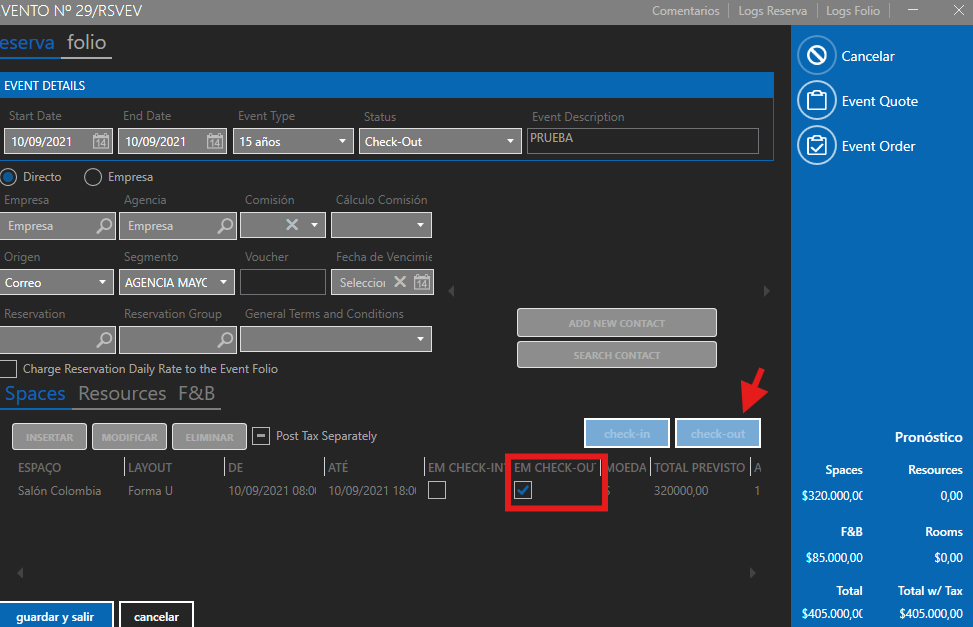Clear the Comisión field X icon
The height and width of the screenshot is (627, 973).
tap(292, 225)
